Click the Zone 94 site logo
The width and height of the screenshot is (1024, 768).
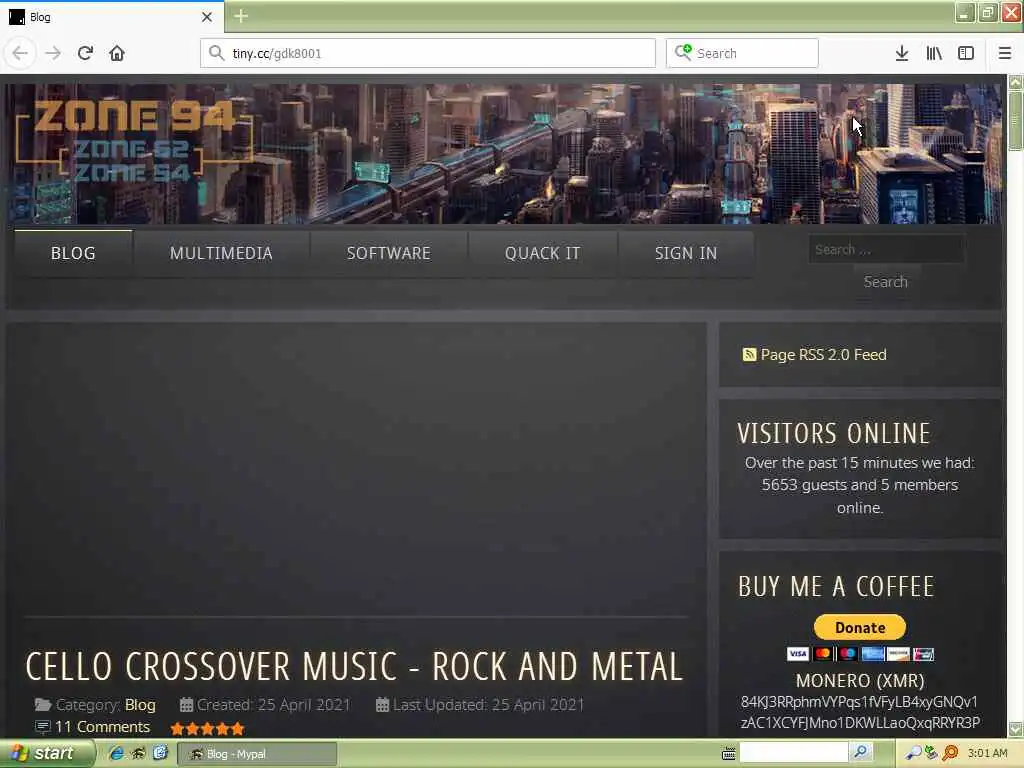click(x=134, y=142)
